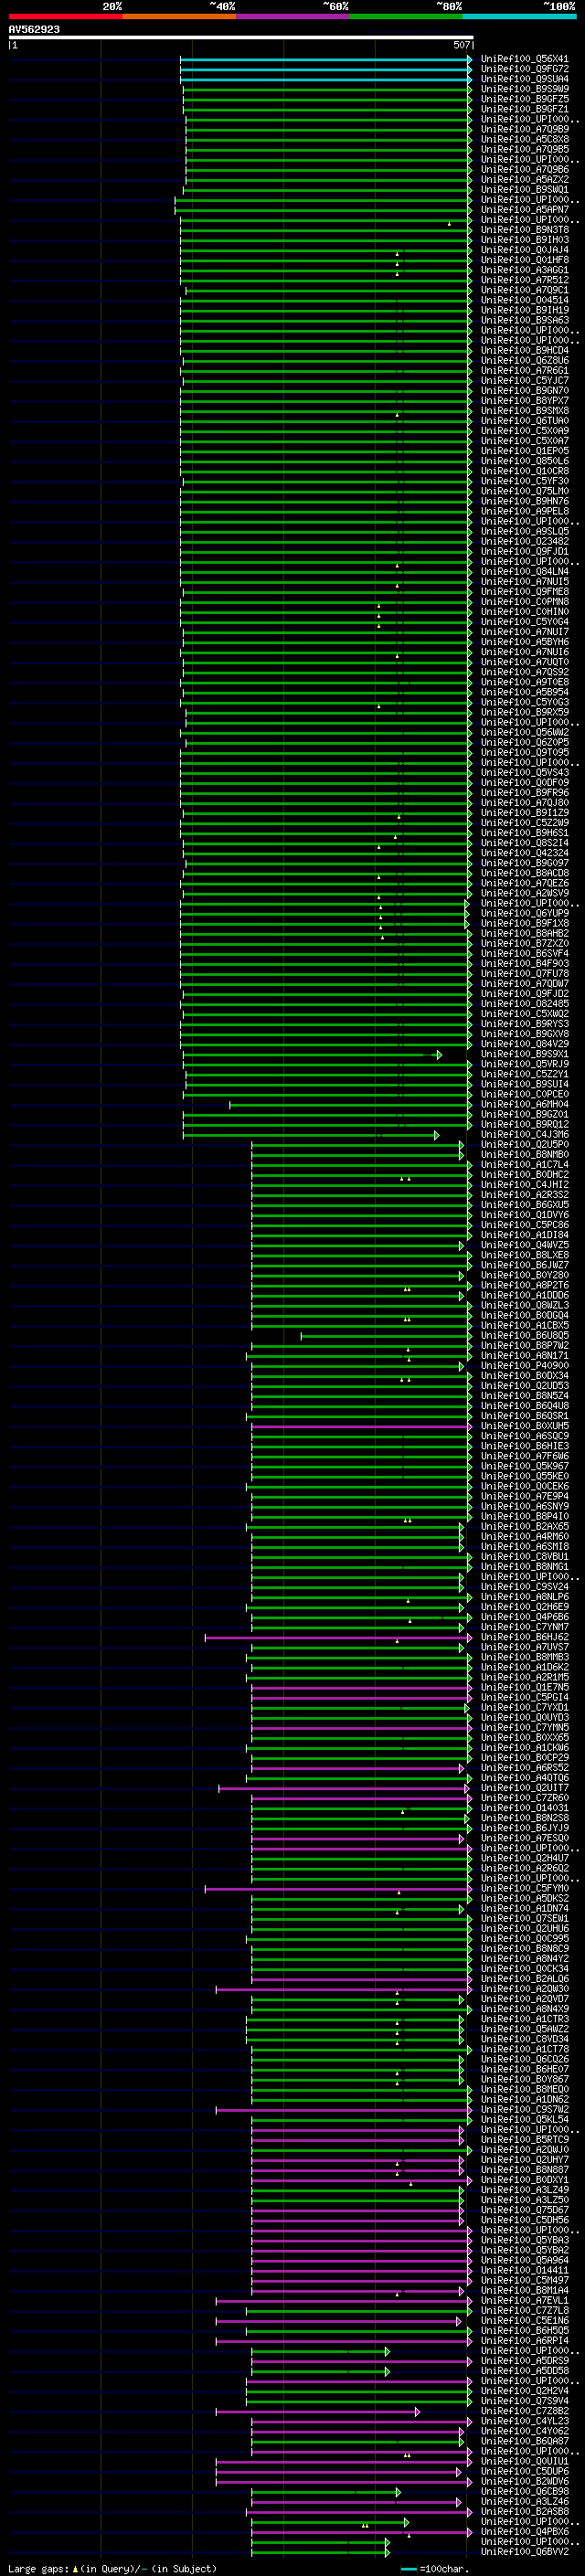The width and height of the screenshot is (585, 2576).
Task: Click the ~60% purple identity legend segment
Action: 292,16
